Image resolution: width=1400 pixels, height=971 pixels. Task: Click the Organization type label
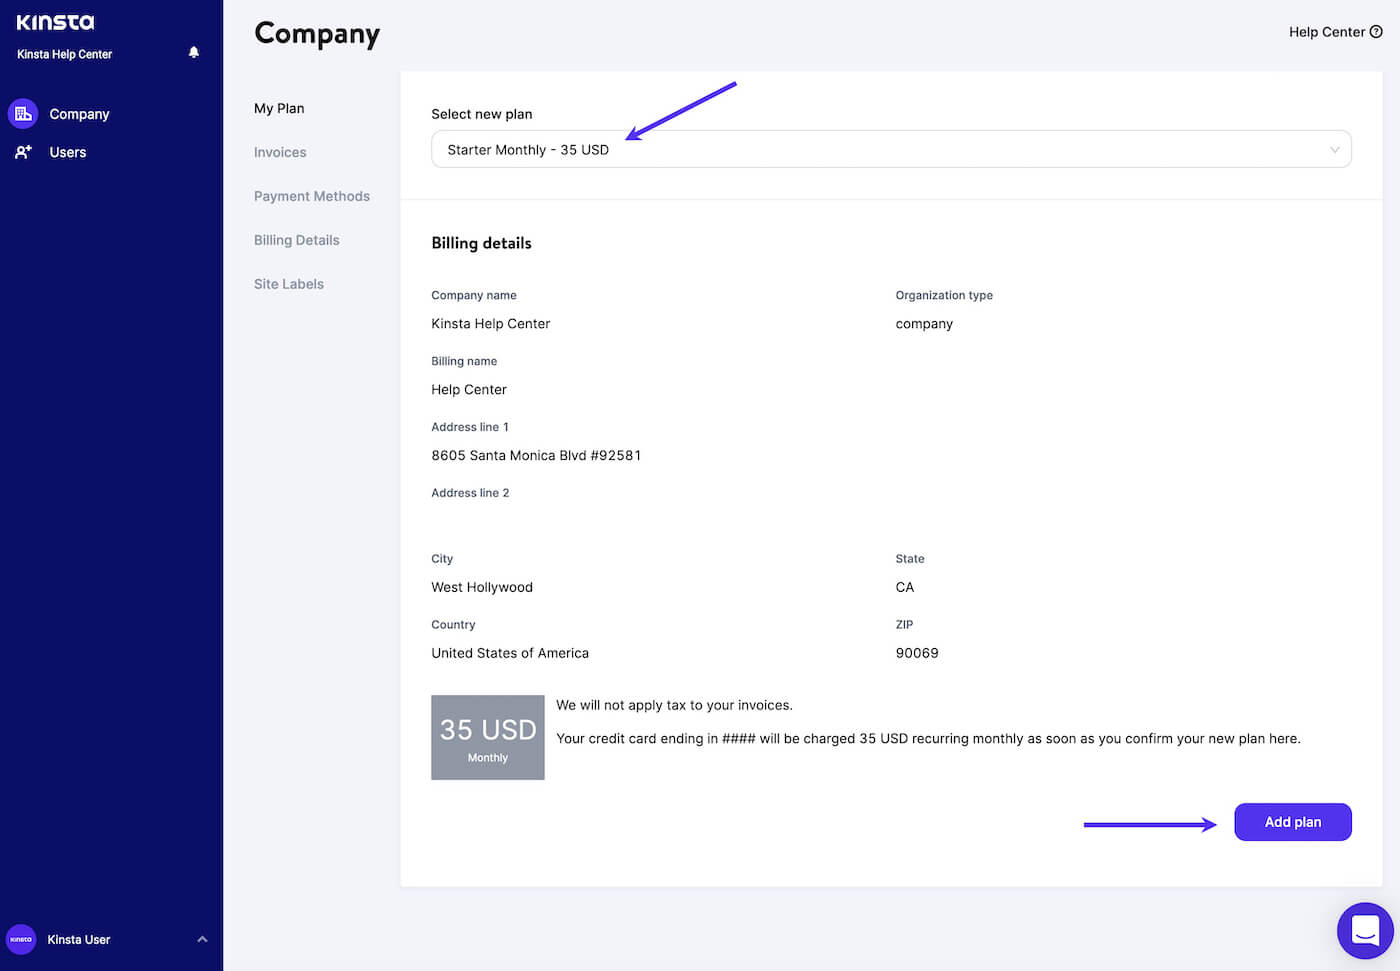(944, 295)
